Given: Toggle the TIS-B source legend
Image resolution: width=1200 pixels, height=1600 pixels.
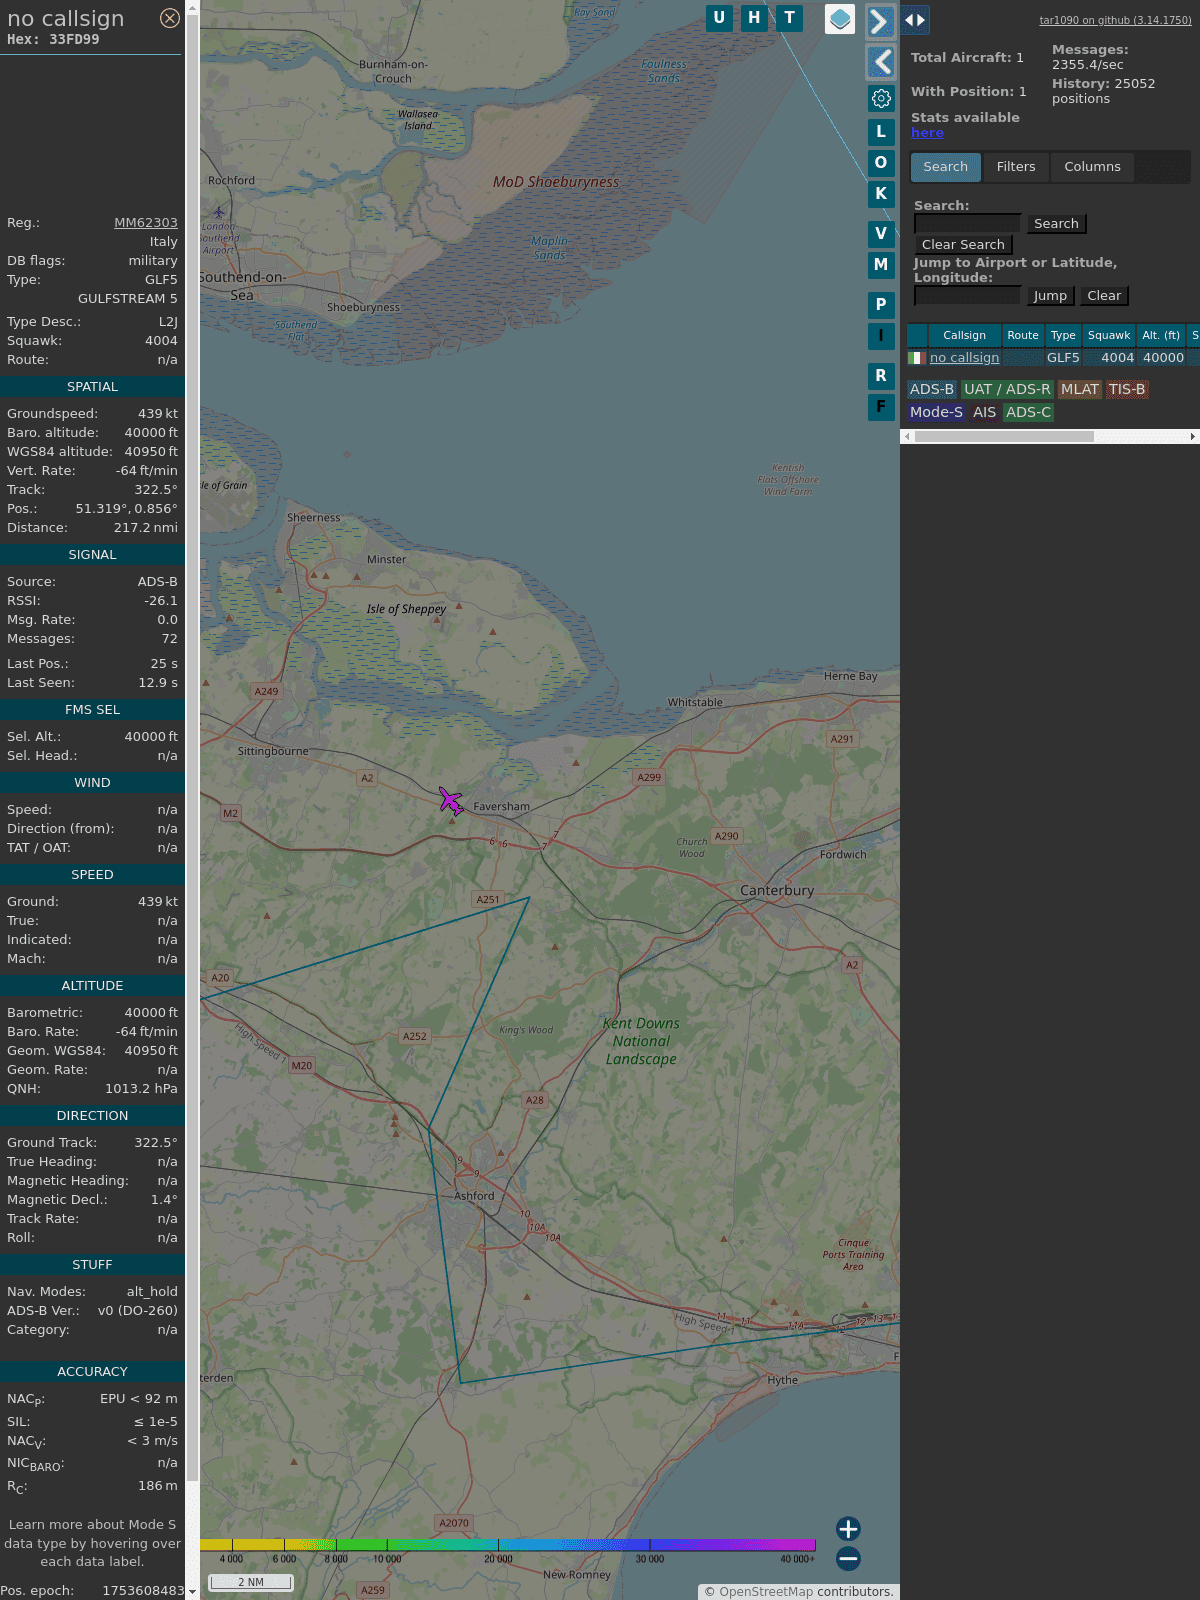Looking at the screenshot, I should tap(1127, 390).
